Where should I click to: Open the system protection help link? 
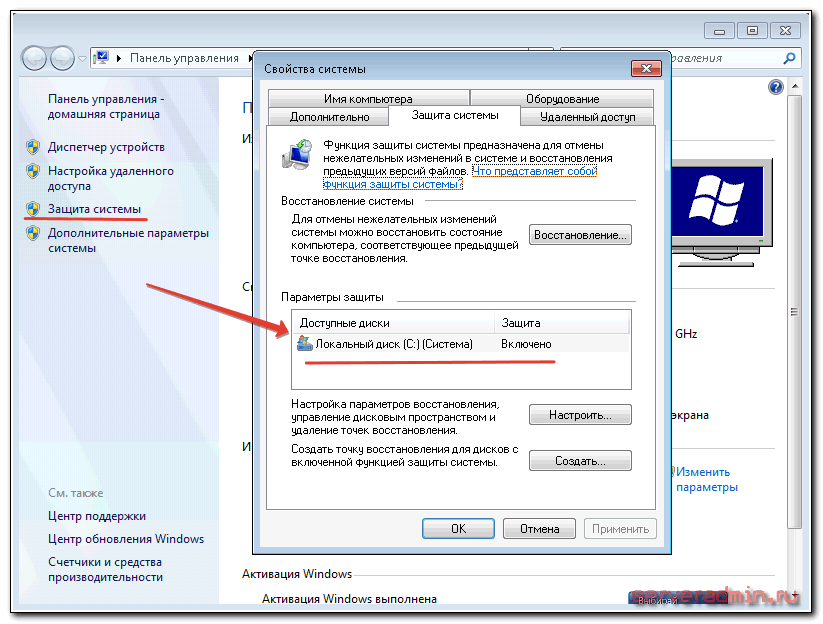tap(534, 172)
